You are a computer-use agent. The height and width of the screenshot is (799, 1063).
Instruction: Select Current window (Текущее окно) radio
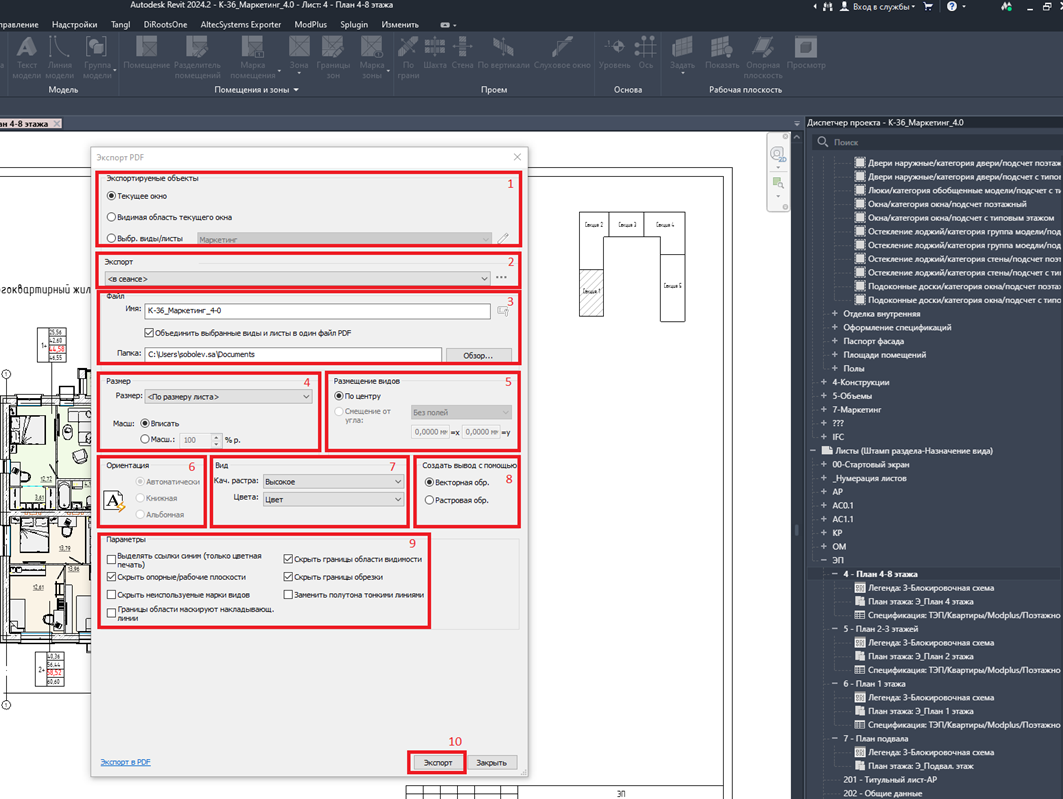coord(111,196)
